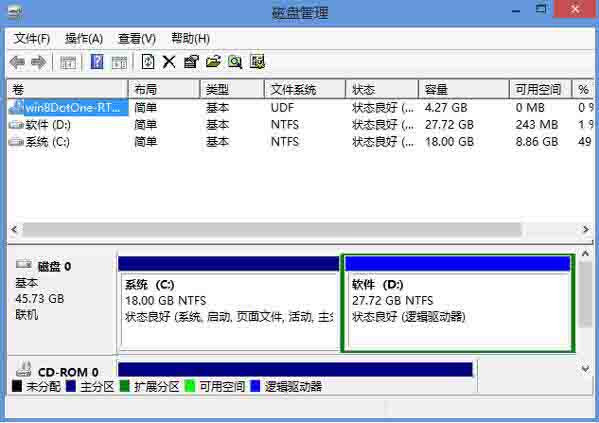The image size is (599, 423).
Task: Select the 软件 (D:) volume row
Action: coord(300,125)
